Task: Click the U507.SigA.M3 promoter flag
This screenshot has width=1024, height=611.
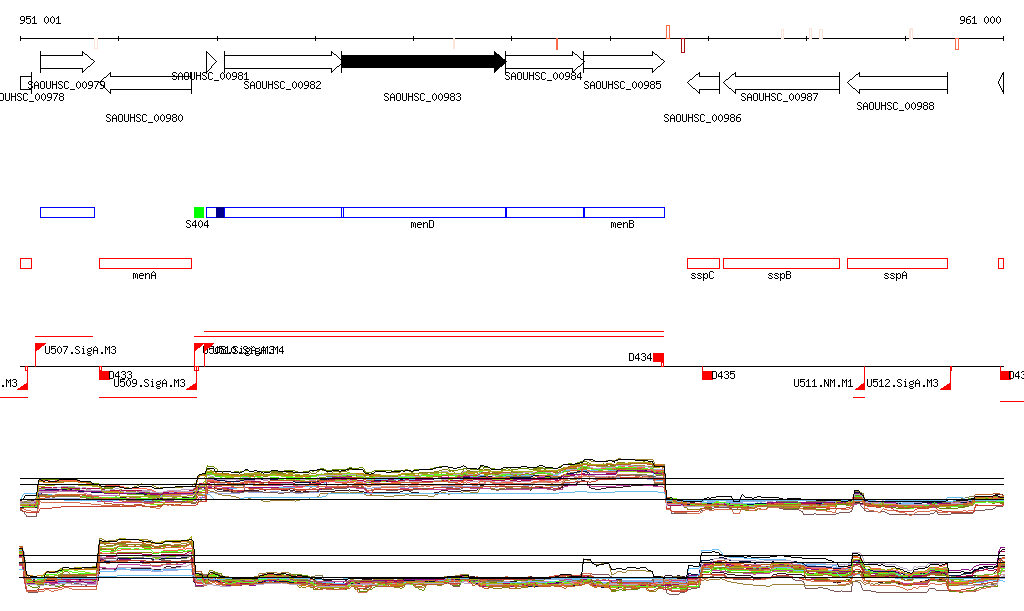Action: 39,347
